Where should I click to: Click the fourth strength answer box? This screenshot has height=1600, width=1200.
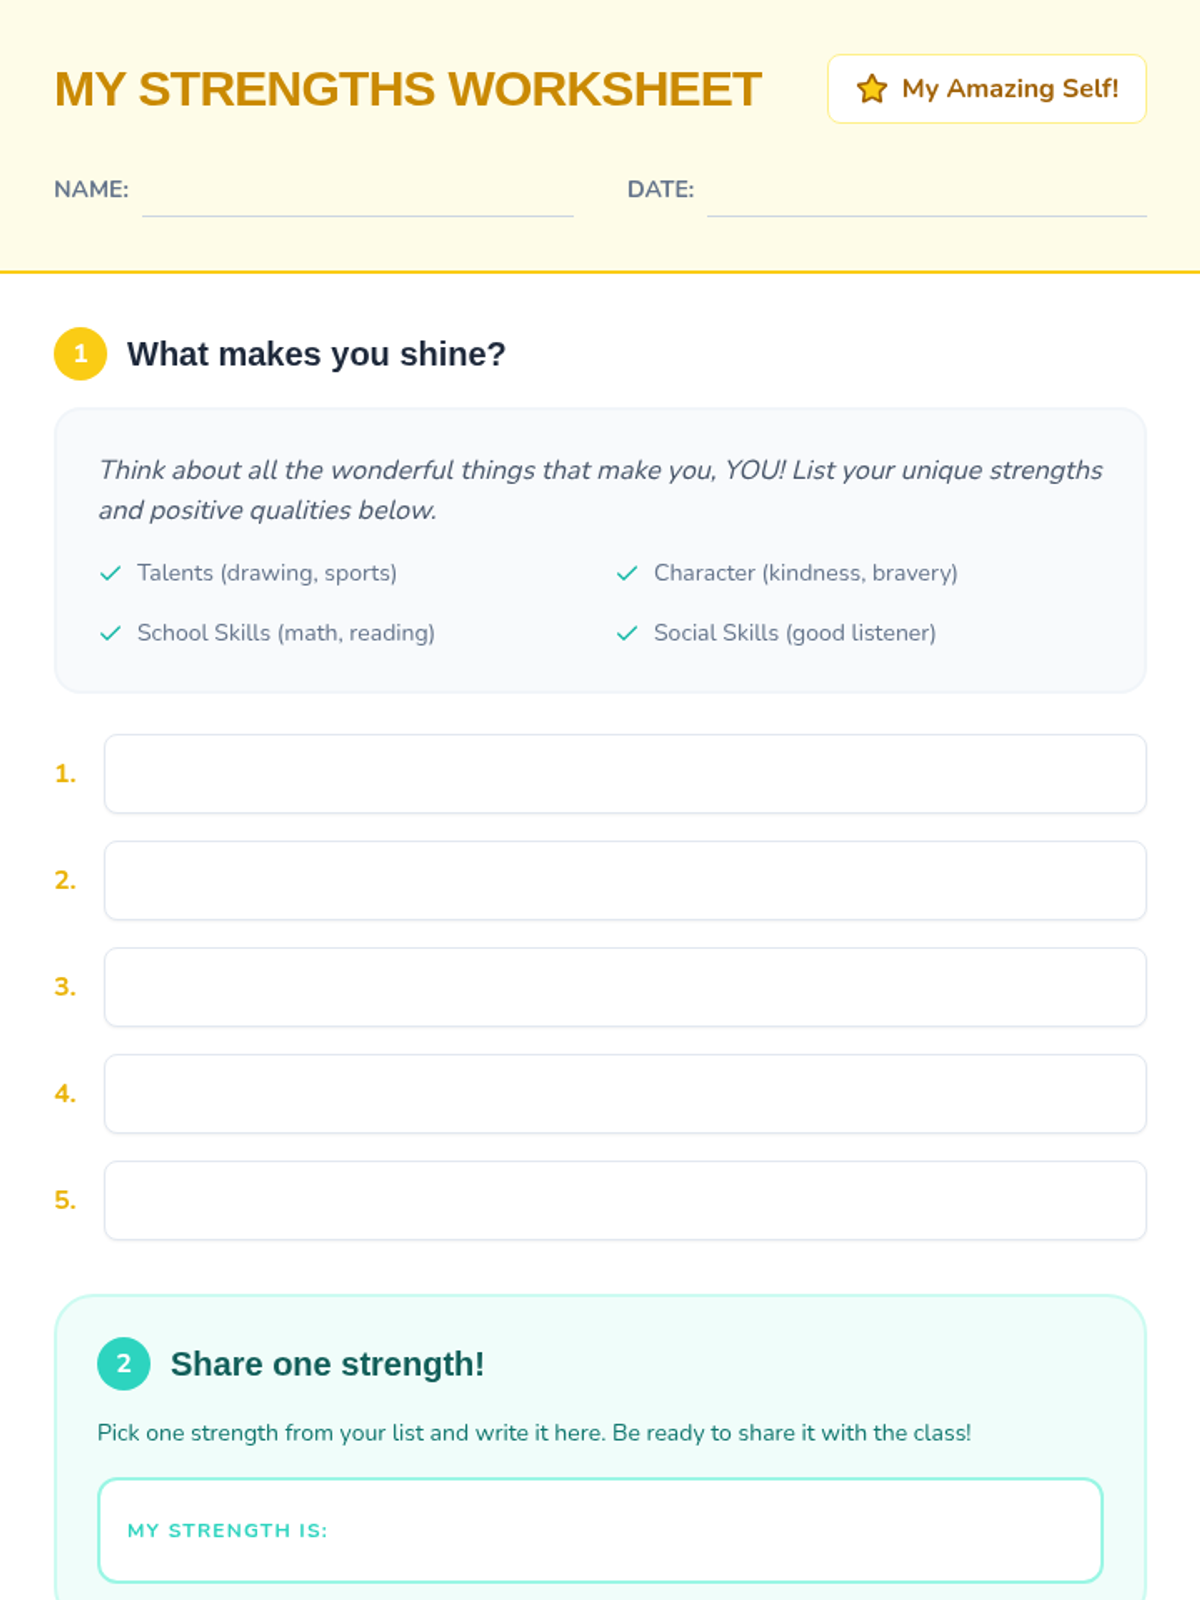625,1094
